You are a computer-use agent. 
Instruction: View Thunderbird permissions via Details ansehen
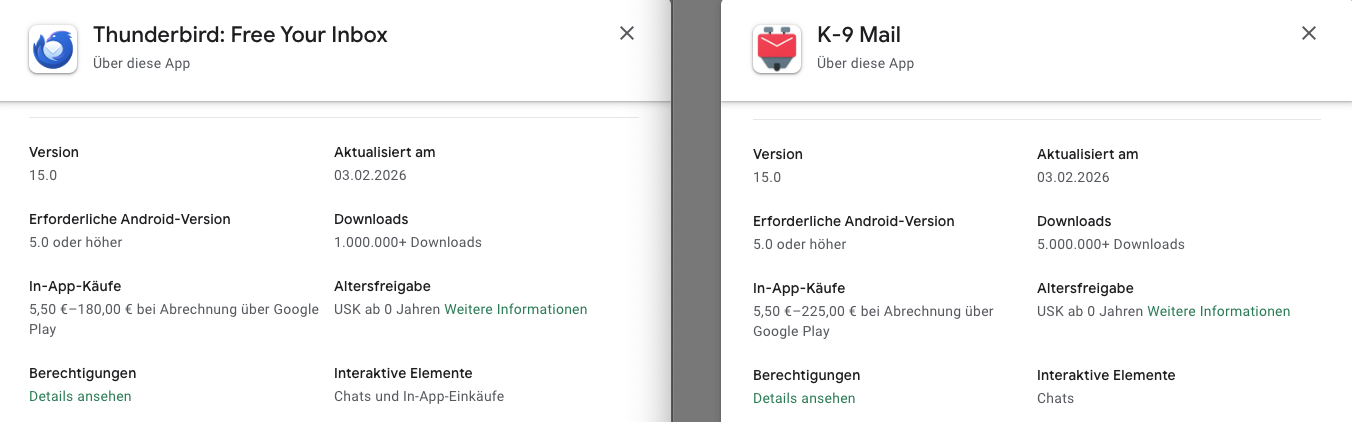[80, 396]
